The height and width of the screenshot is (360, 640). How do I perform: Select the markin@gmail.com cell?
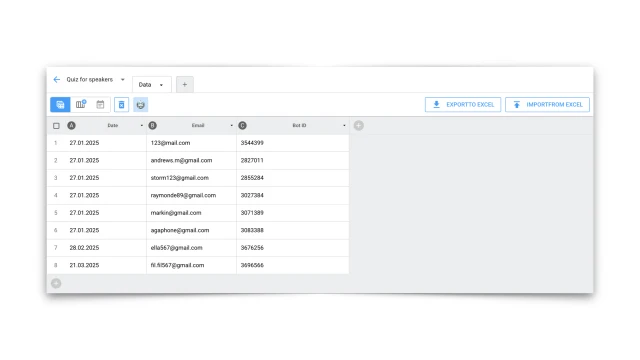pyautogui.click(x=191, y=213)
